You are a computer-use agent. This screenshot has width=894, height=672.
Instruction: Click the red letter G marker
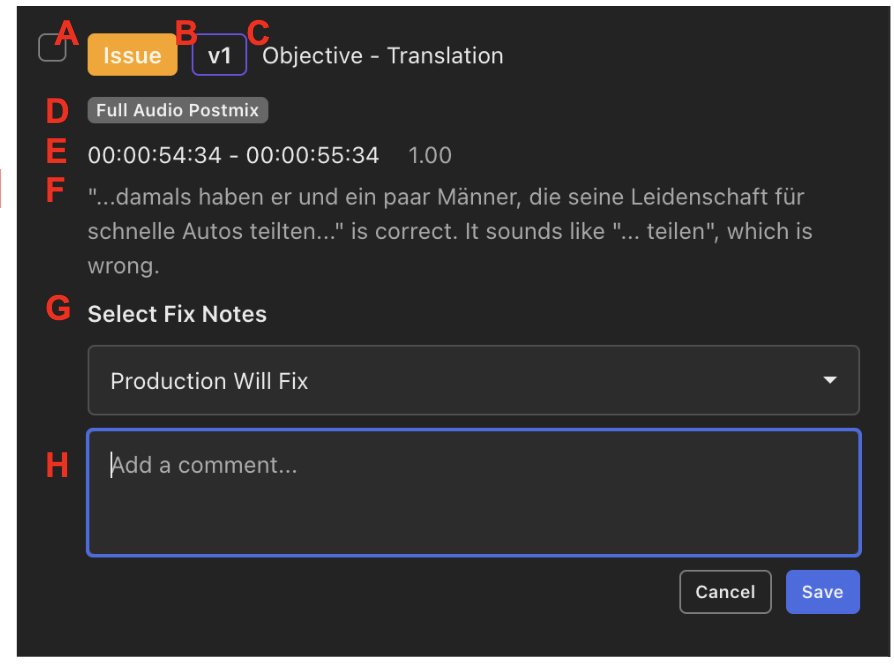coord(58,309)
